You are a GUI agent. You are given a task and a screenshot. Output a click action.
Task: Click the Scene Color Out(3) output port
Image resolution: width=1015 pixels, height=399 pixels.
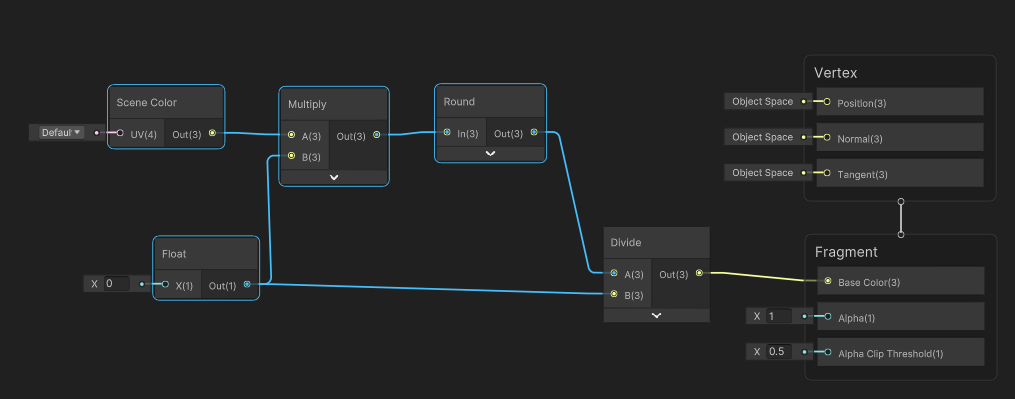coord(212,133)
